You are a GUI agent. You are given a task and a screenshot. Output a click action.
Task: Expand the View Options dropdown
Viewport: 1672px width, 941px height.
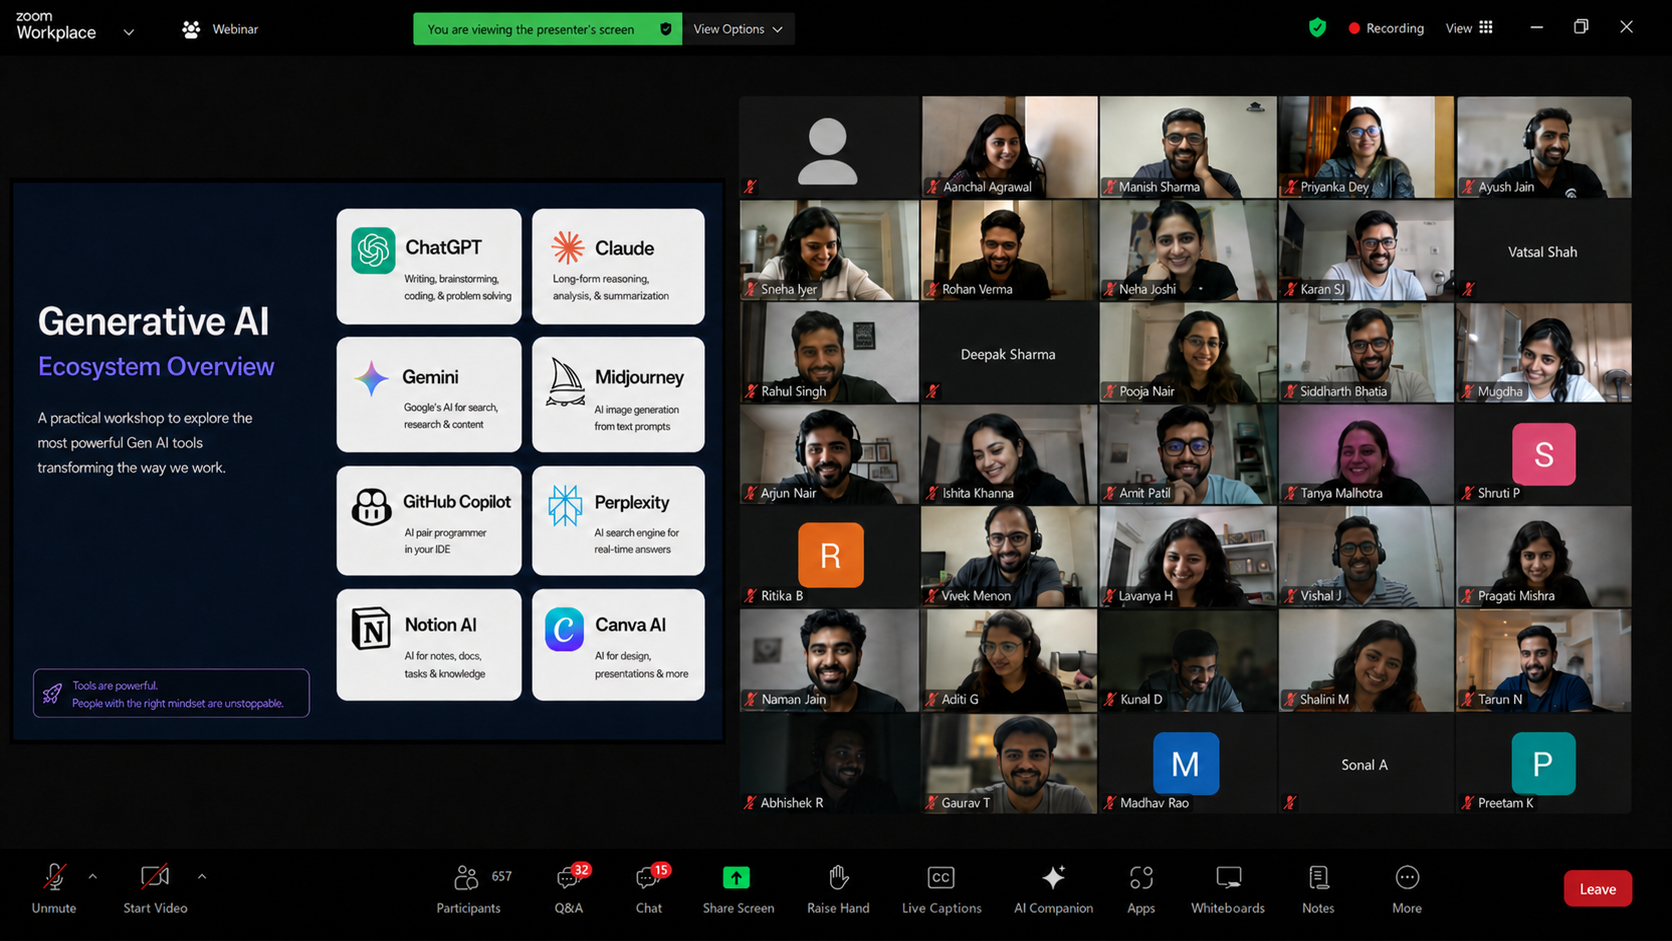pos(738,29)
